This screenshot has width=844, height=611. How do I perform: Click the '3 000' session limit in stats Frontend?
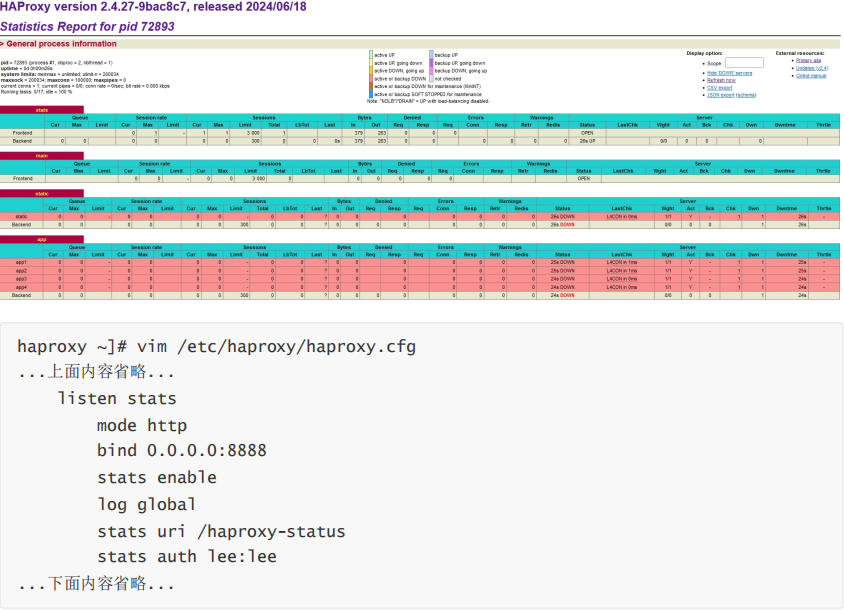click(x=253, y=133)
